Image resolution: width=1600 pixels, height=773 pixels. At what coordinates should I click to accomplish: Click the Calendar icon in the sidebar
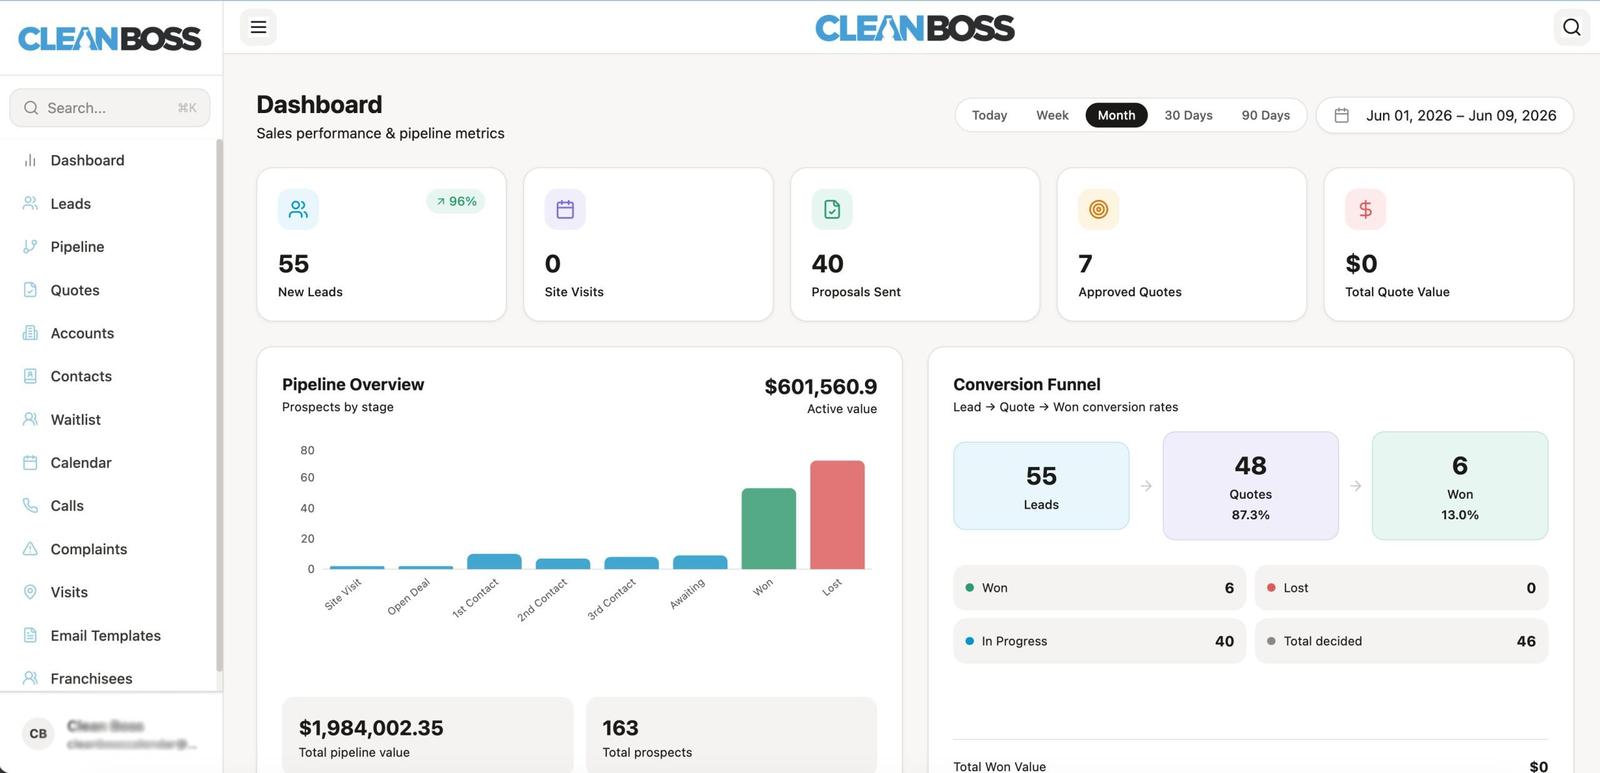30,462
